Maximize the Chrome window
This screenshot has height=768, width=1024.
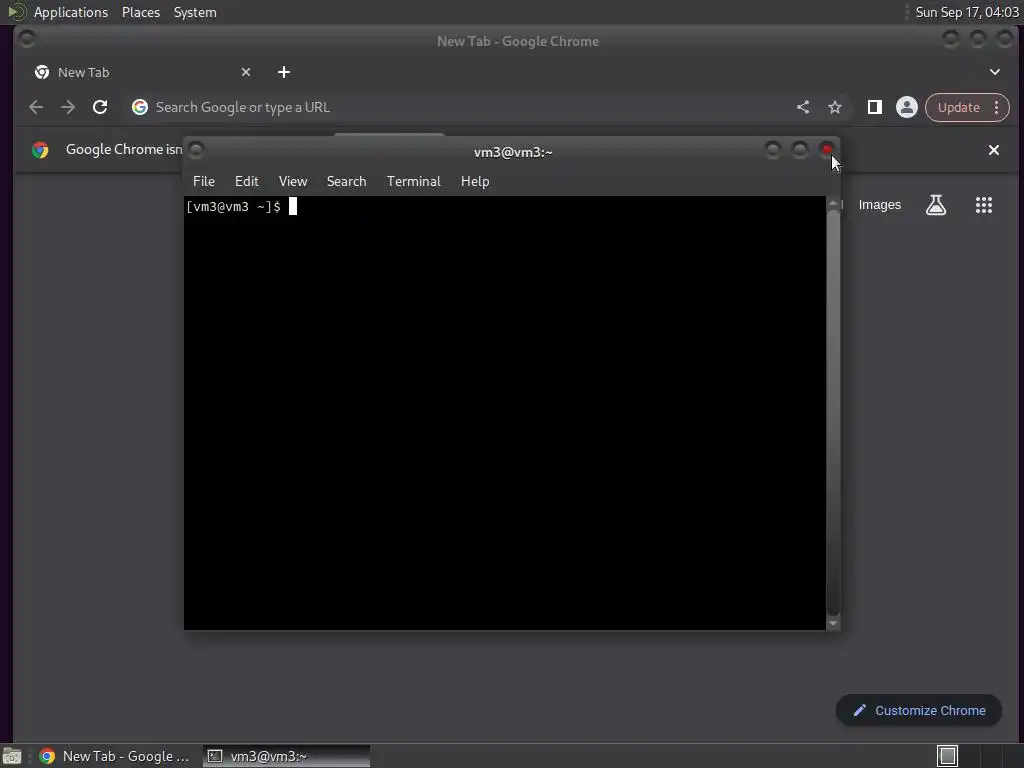click(978, 39)
